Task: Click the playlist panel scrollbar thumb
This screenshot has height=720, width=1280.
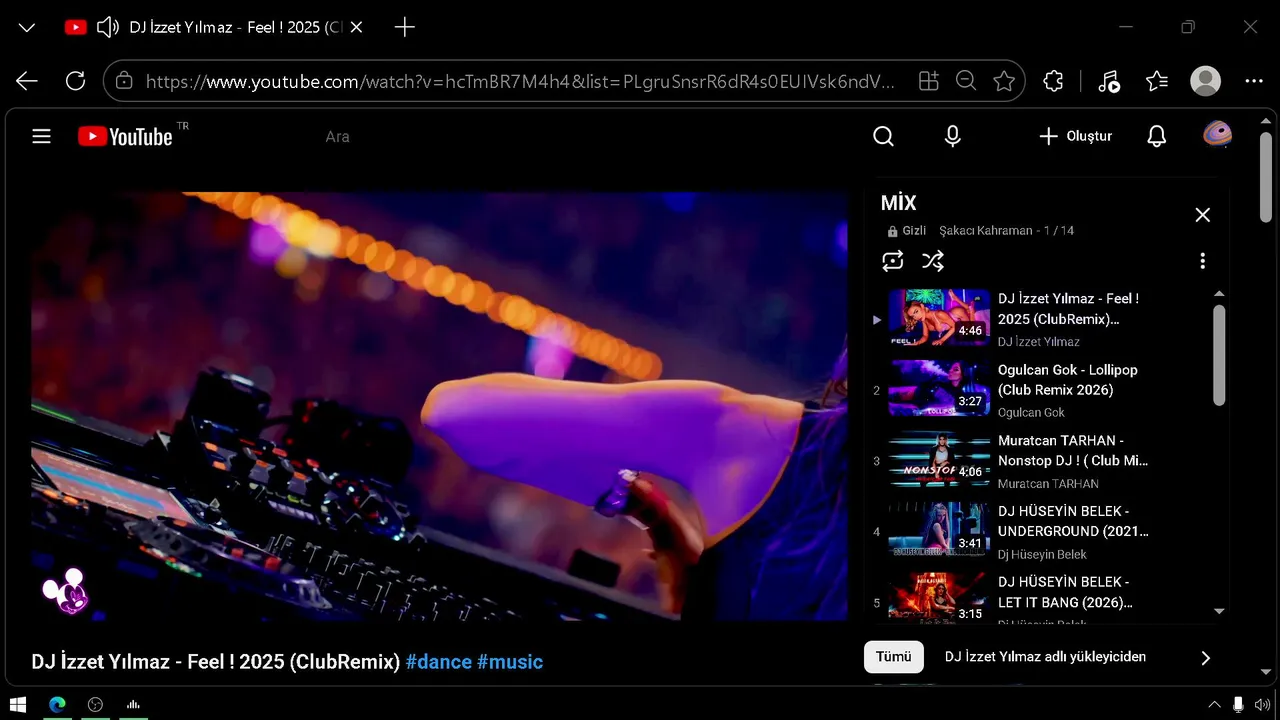Action: pyautogui.click(x=1219, y=355)
